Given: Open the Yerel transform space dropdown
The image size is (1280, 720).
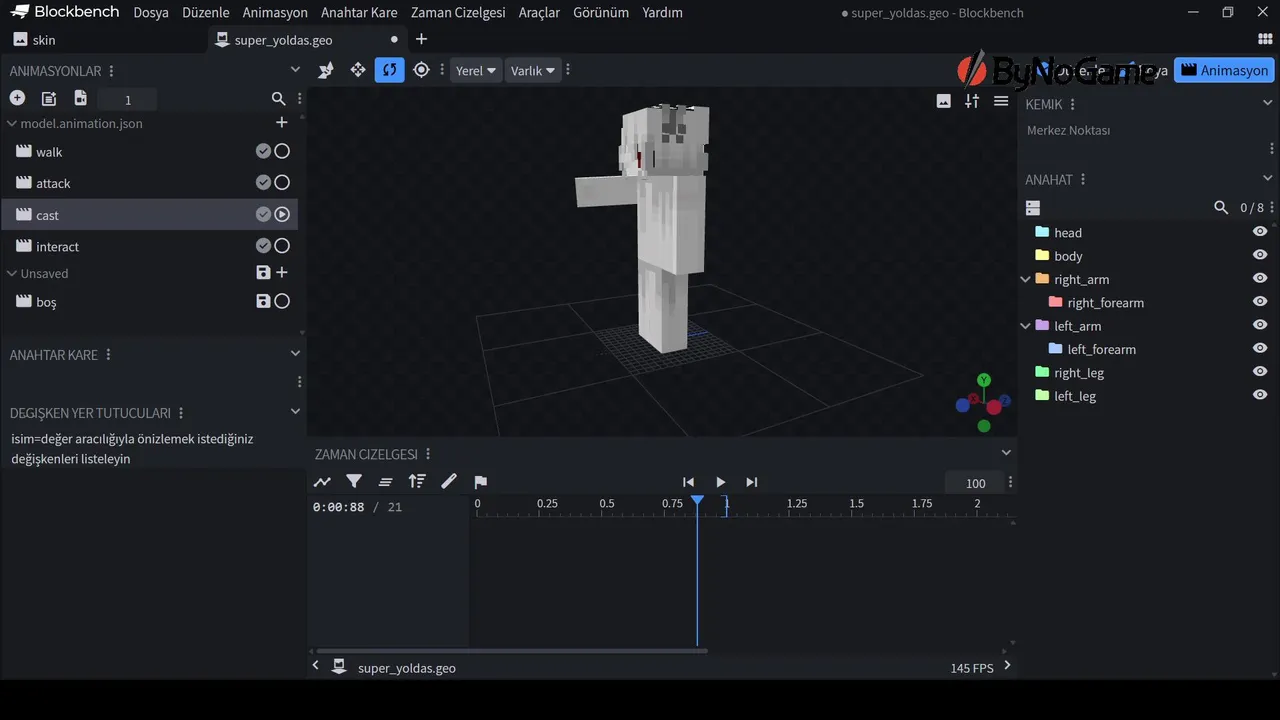Looking at the screenshot, I should [475, 71].
